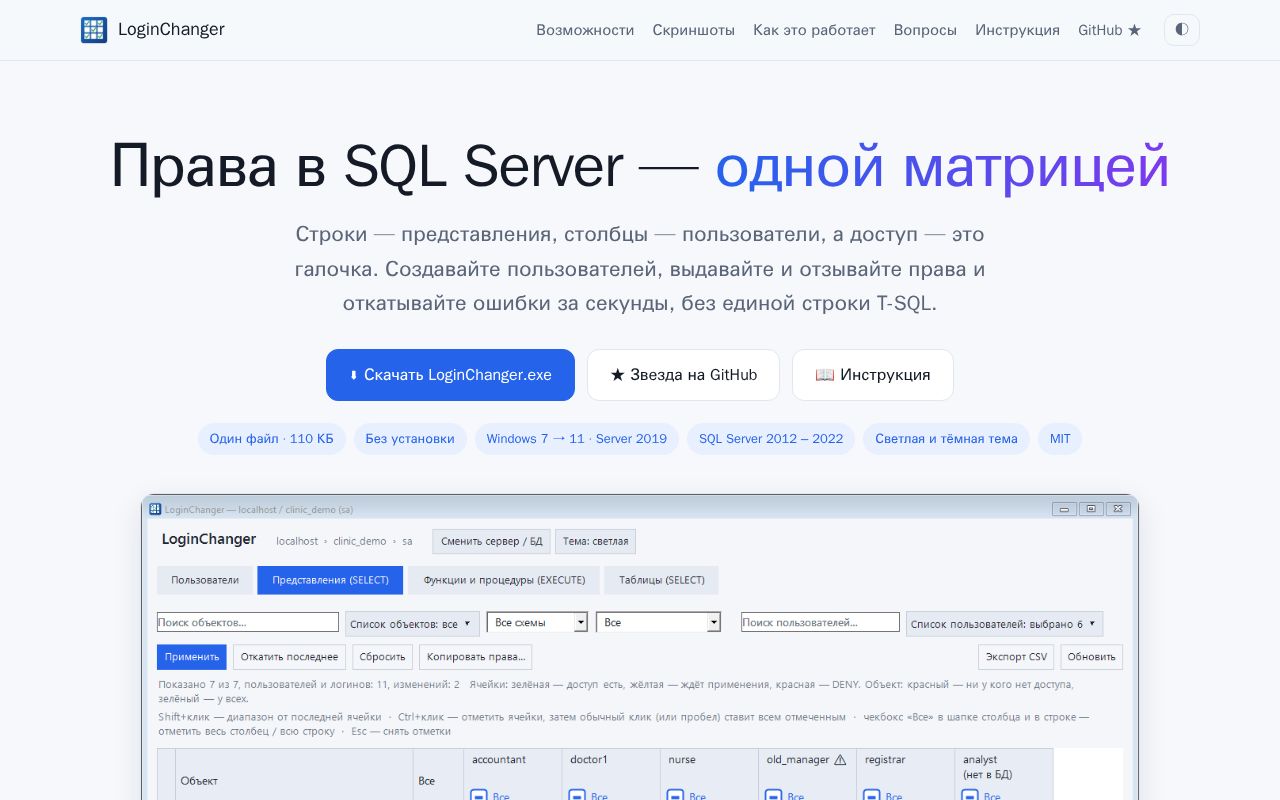Viewport: 1280px width, 800px height.
Task: Click the Копировать права... button
Action: coord(475,657)
